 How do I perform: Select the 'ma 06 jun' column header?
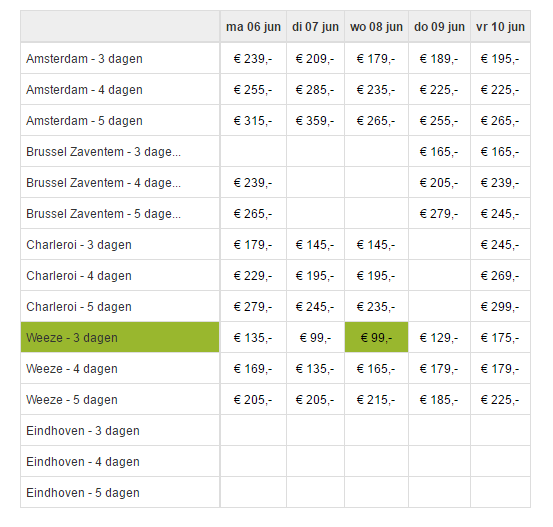point(253,27)
